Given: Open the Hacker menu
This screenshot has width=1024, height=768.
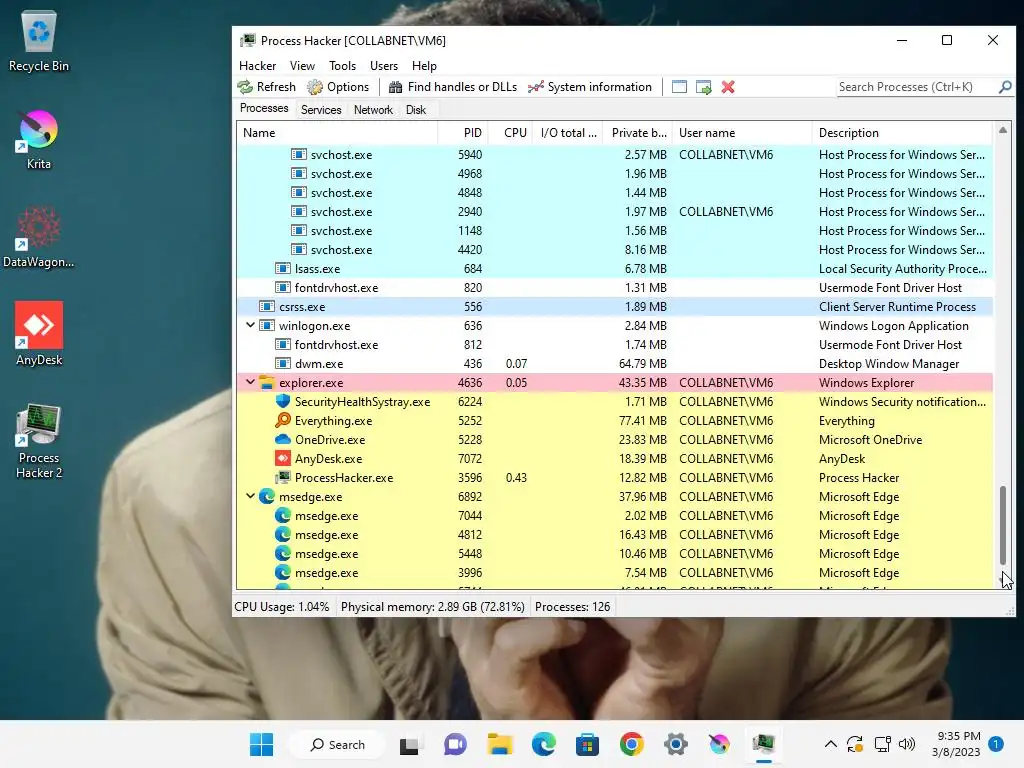Looking at the screenshot, I should [257, 66].
